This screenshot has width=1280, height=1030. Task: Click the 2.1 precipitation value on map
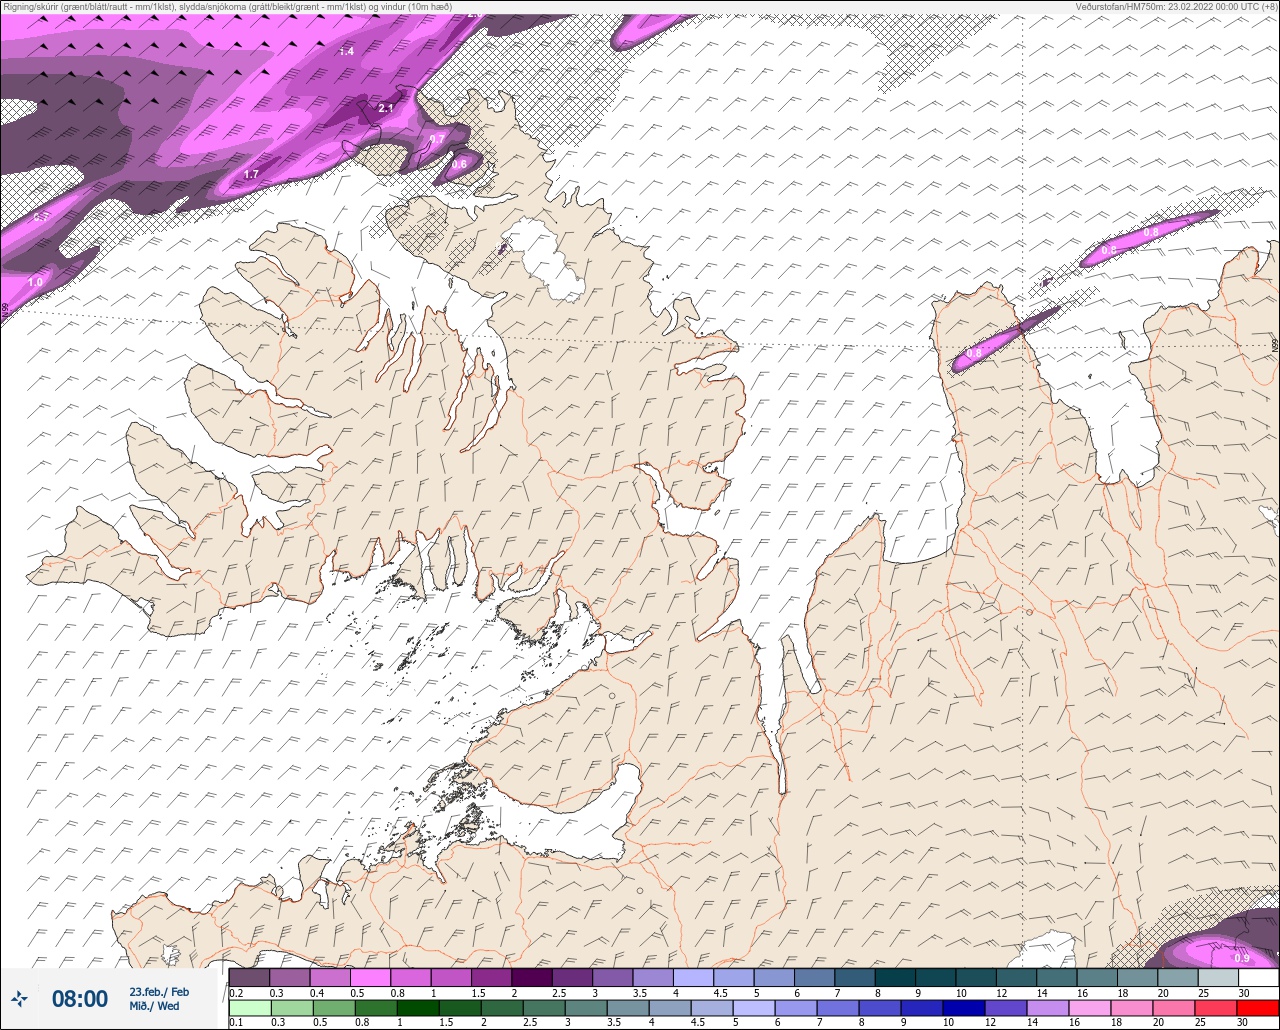[x=386, y=108]
